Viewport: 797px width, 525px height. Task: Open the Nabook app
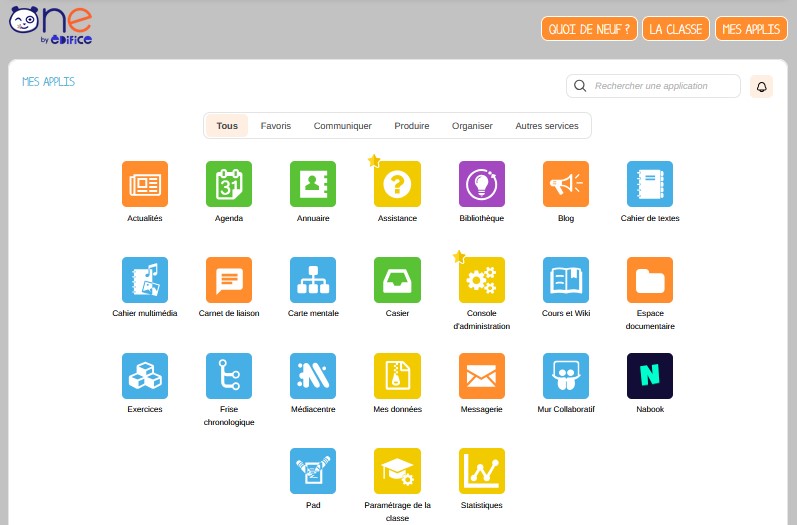650,376
